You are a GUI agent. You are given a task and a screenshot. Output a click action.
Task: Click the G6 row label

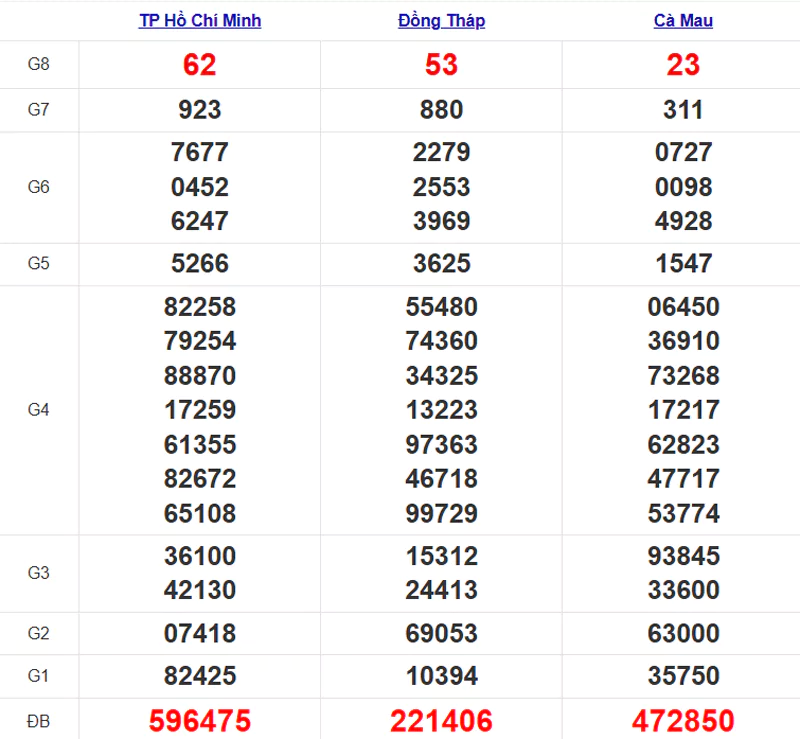[x=38, y=187]
